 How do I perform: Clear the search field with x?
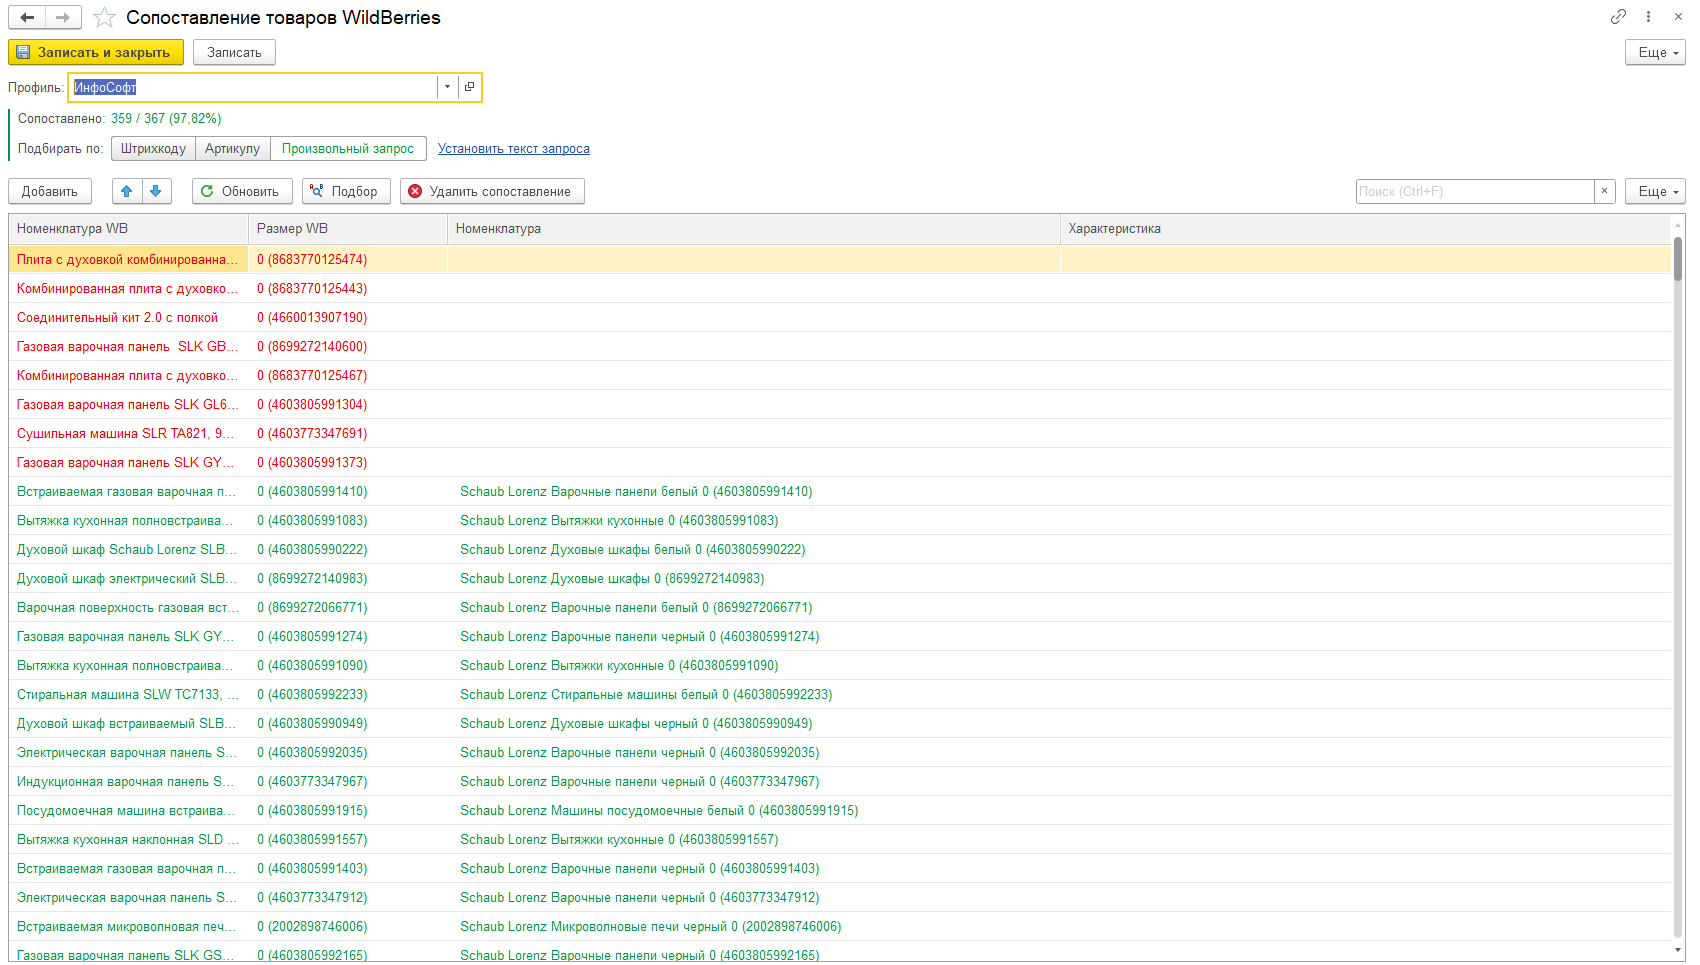[1605, 191]
